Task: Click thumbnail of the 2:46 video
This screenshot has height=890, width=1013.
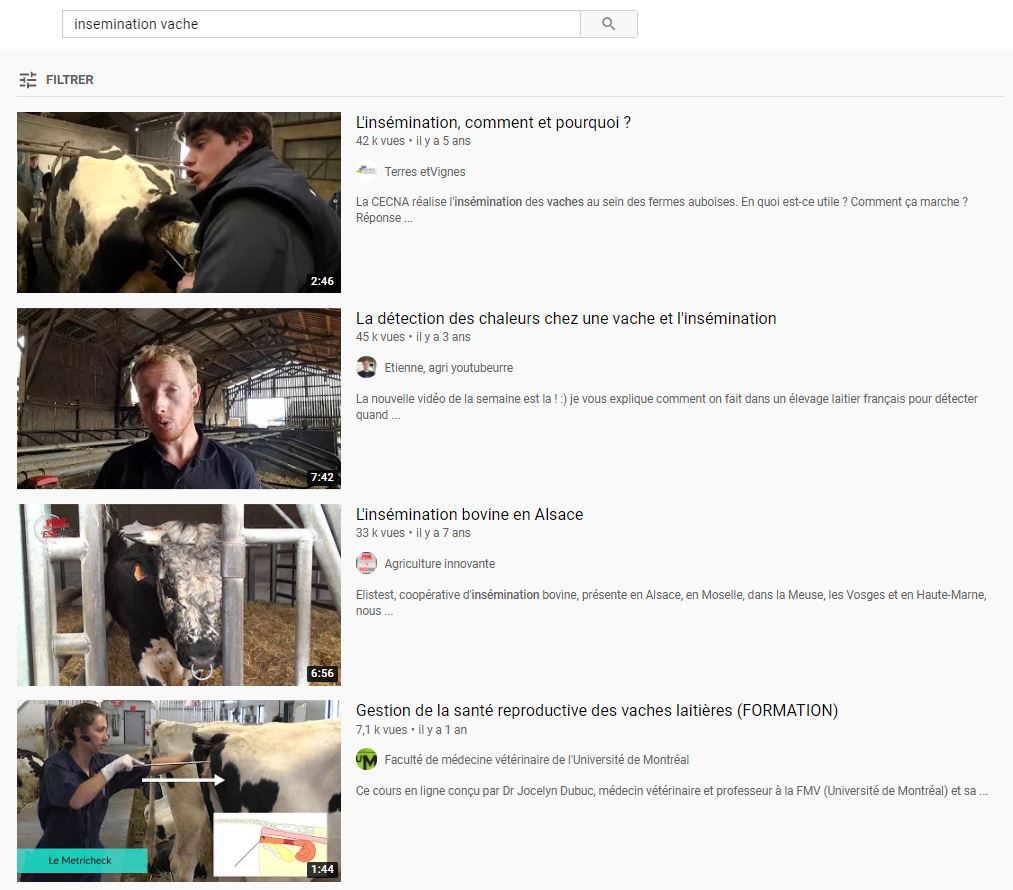Action: point(179,202)
